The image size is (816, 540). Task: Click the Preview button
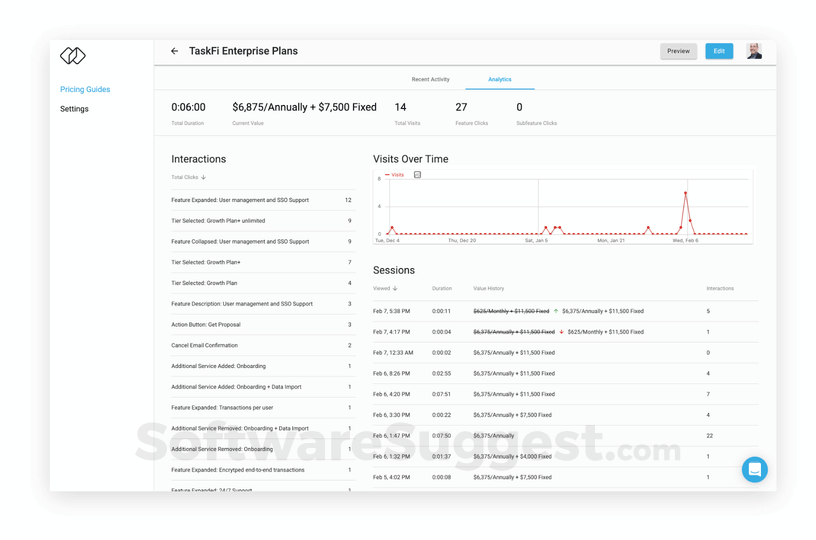tap(679, 51)
